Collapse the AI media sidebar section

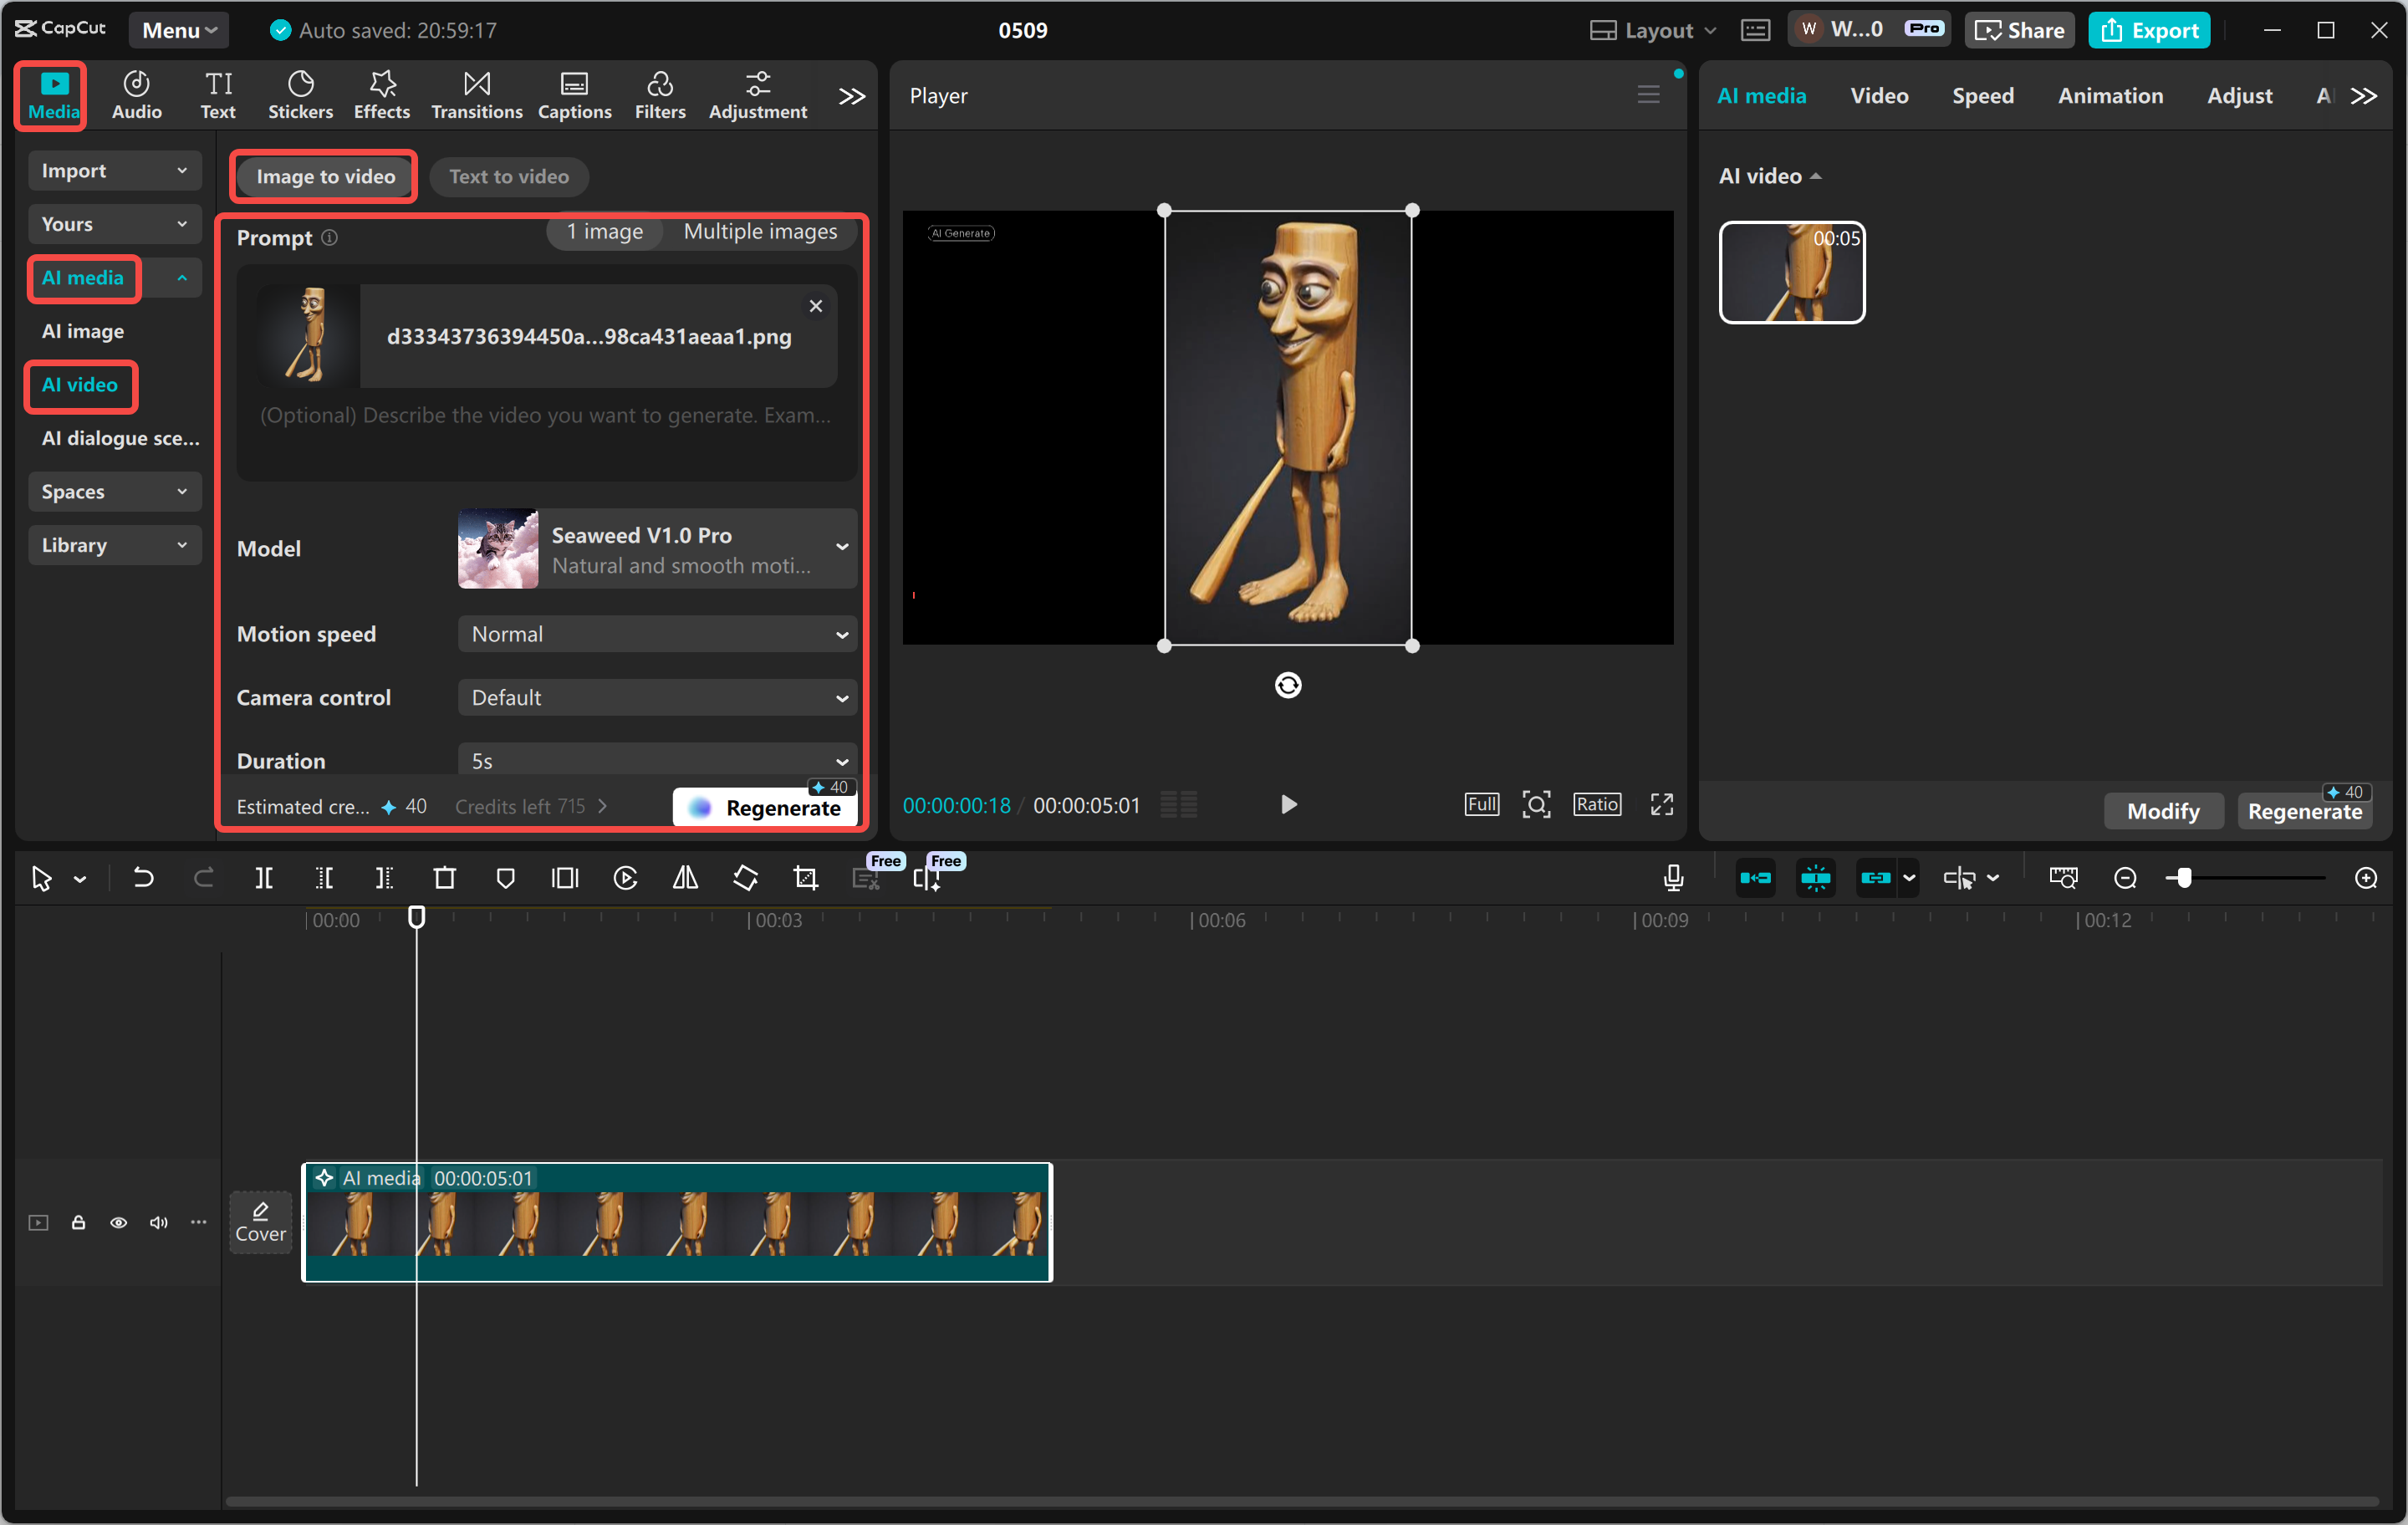pos(181,278)
